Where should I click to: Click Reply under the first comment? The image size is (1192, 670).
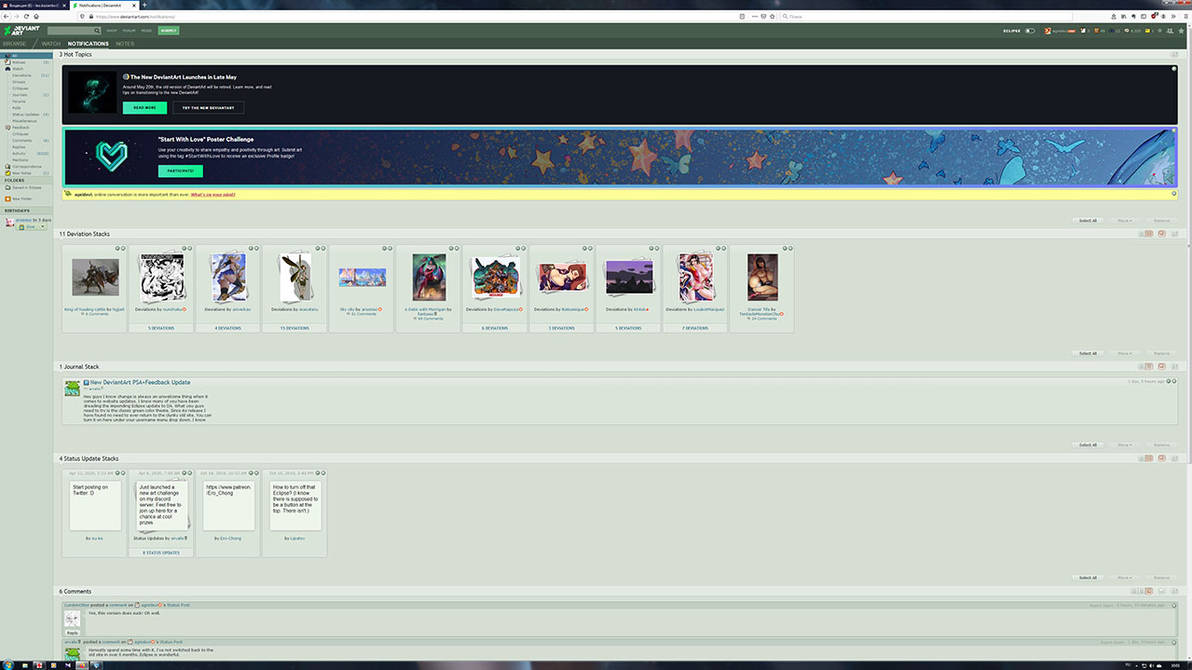coord(72,633)
